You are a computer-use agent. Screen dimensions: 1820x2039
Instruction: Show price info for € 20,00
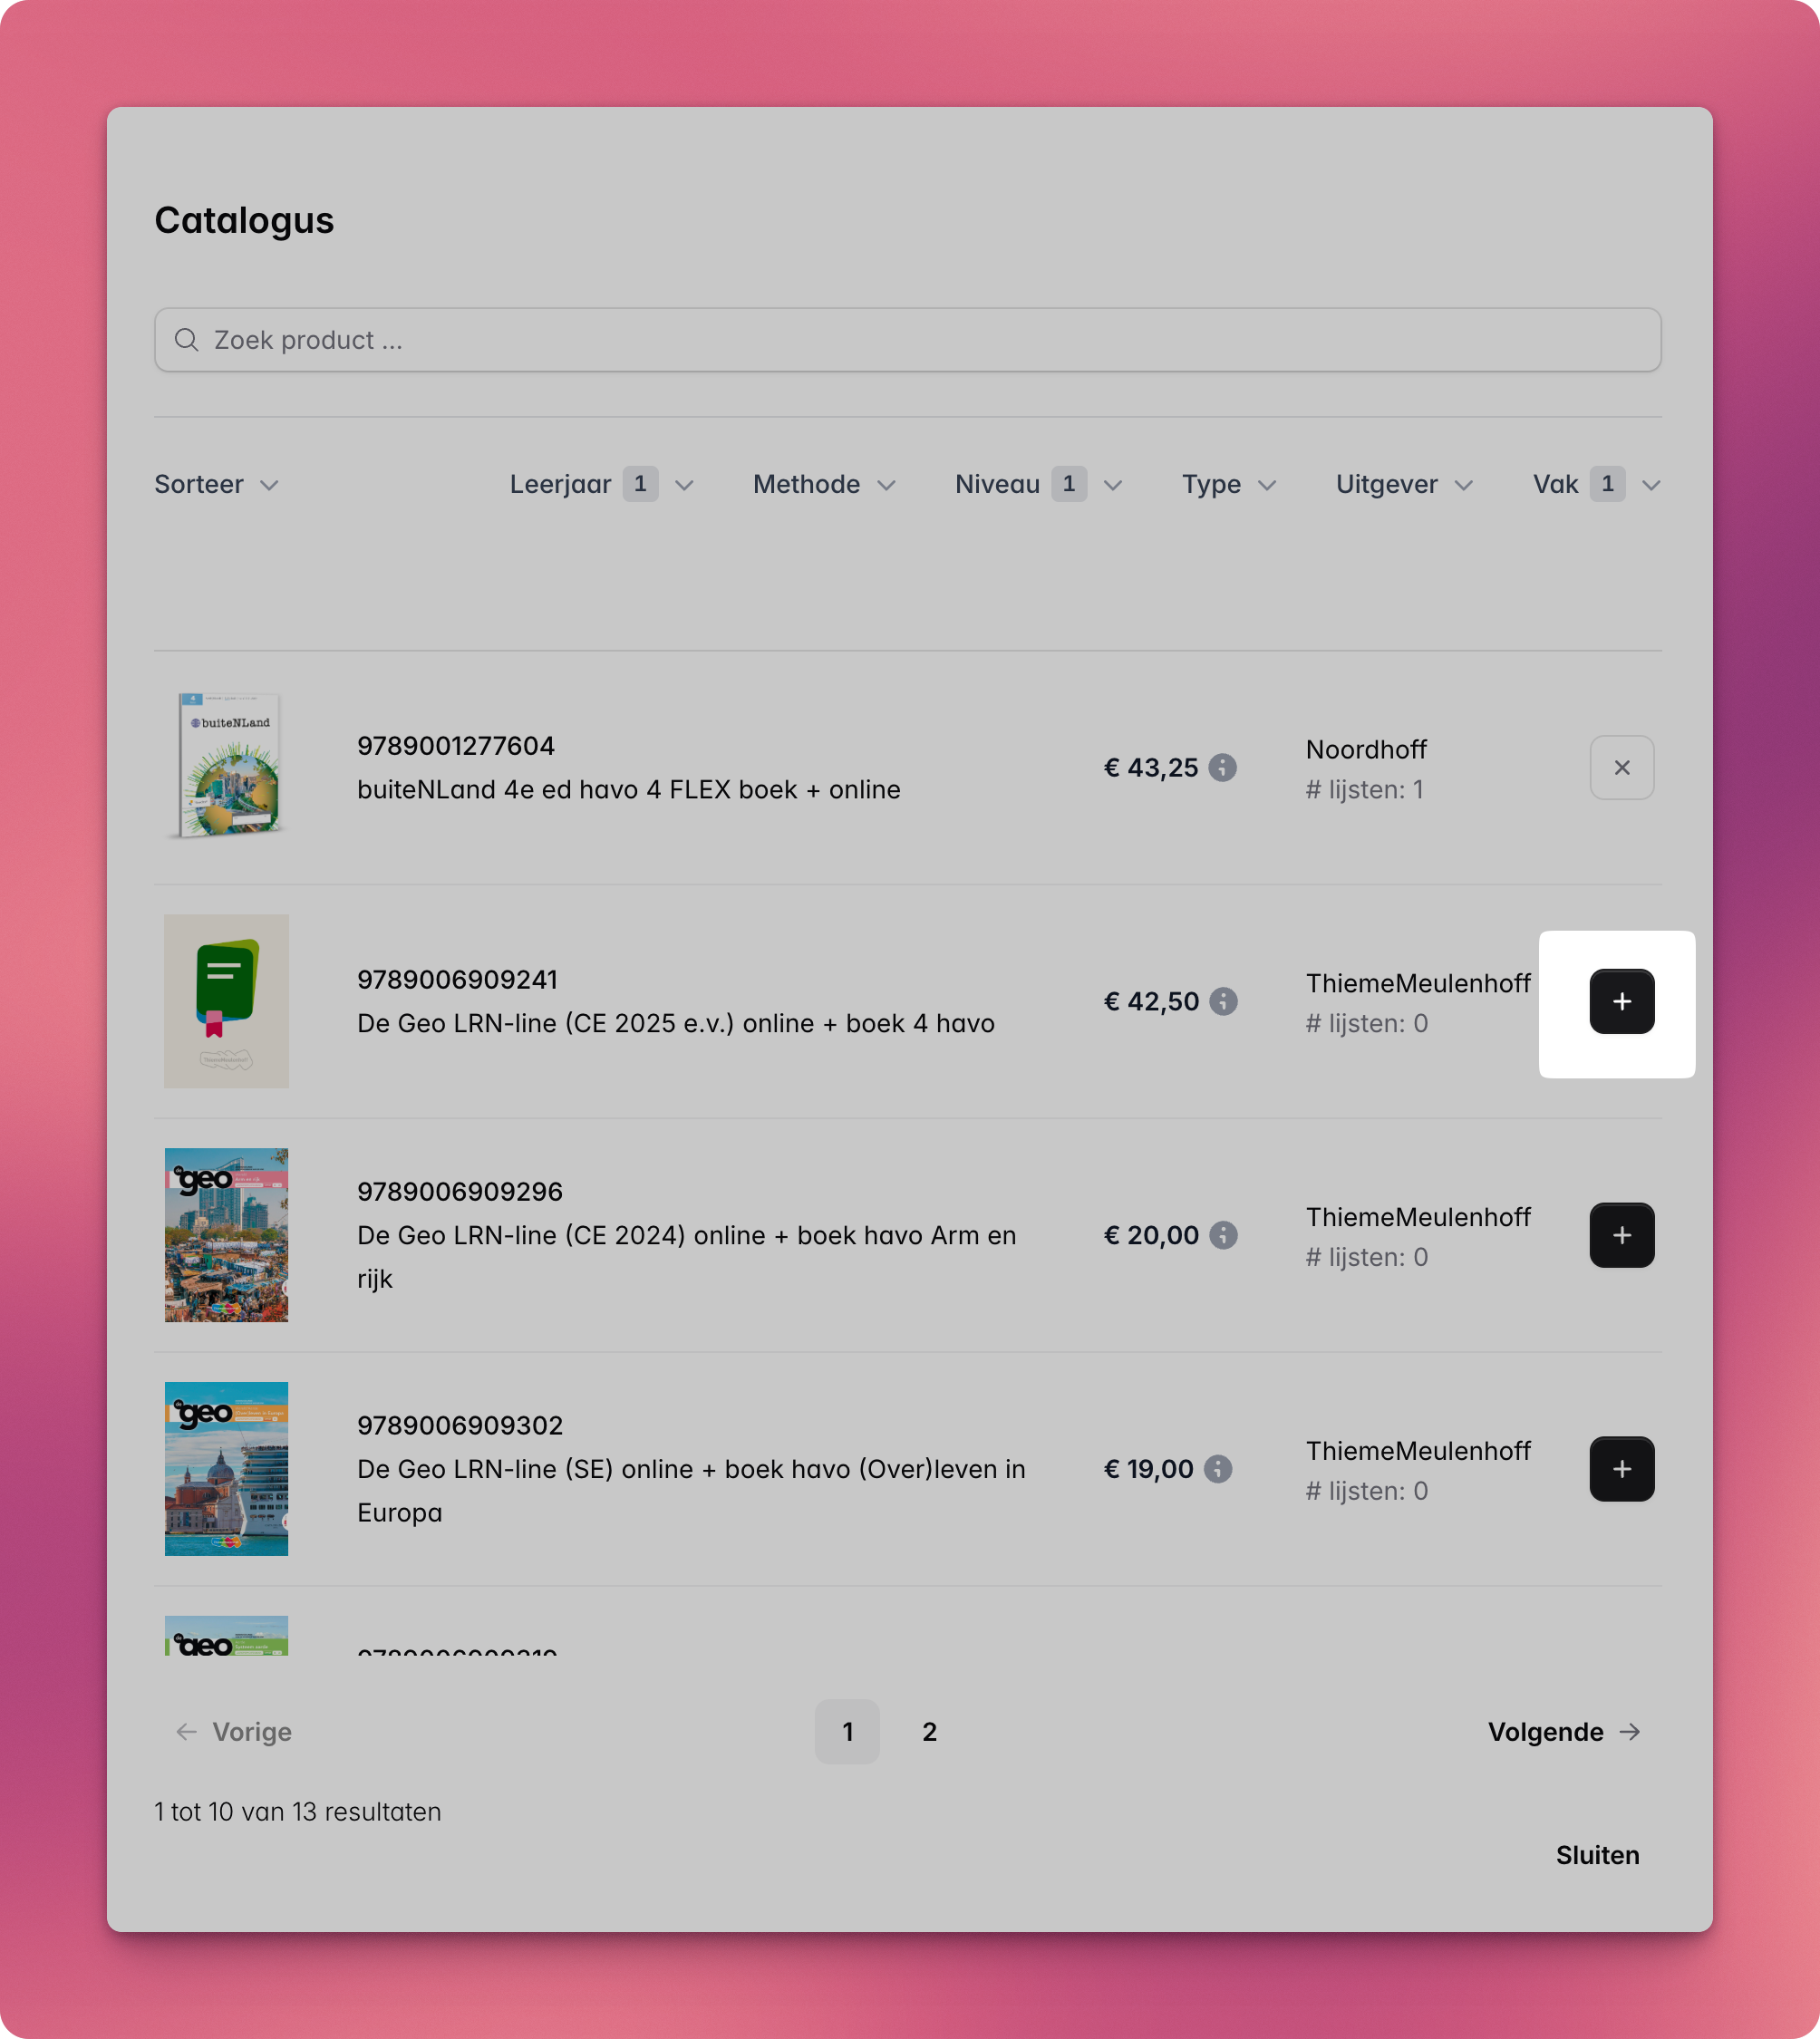[x=1222, y=1235]
